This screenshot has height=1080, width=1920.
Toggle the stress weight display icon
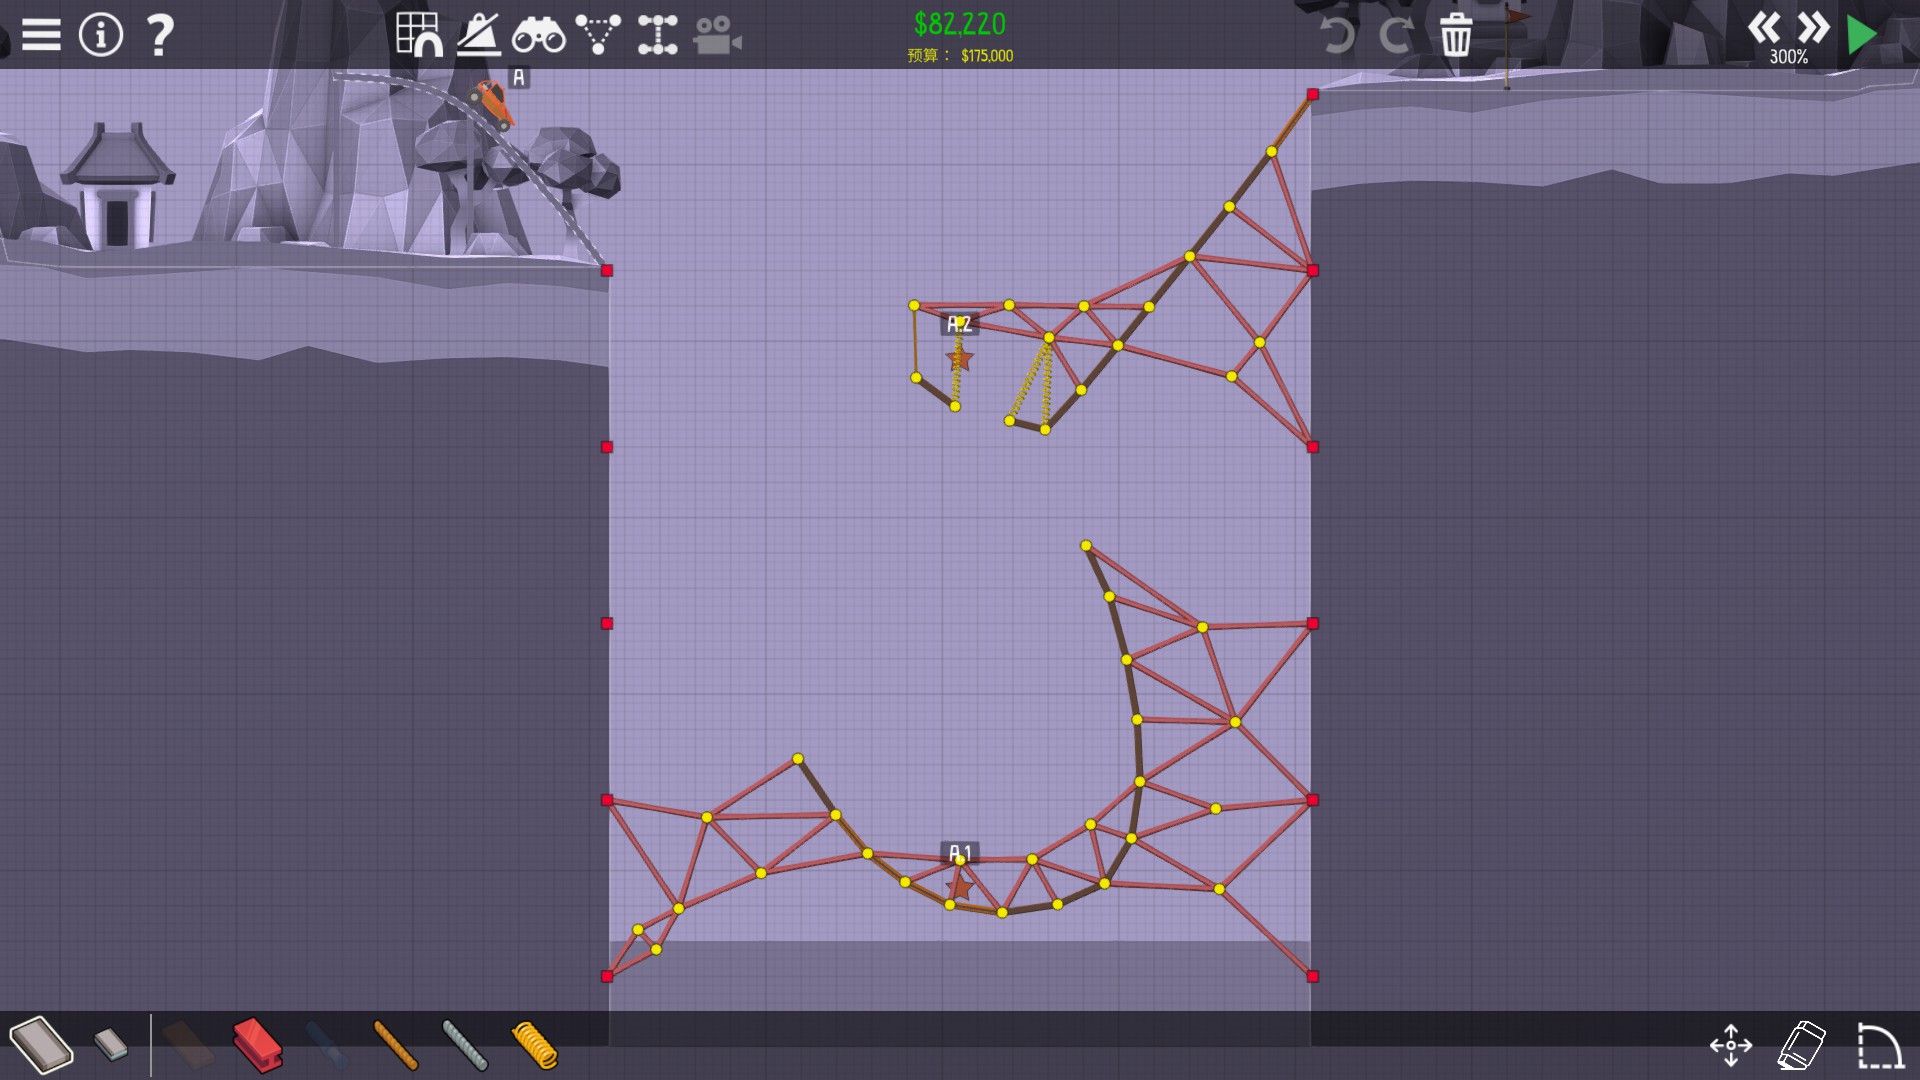coord(479,35)
